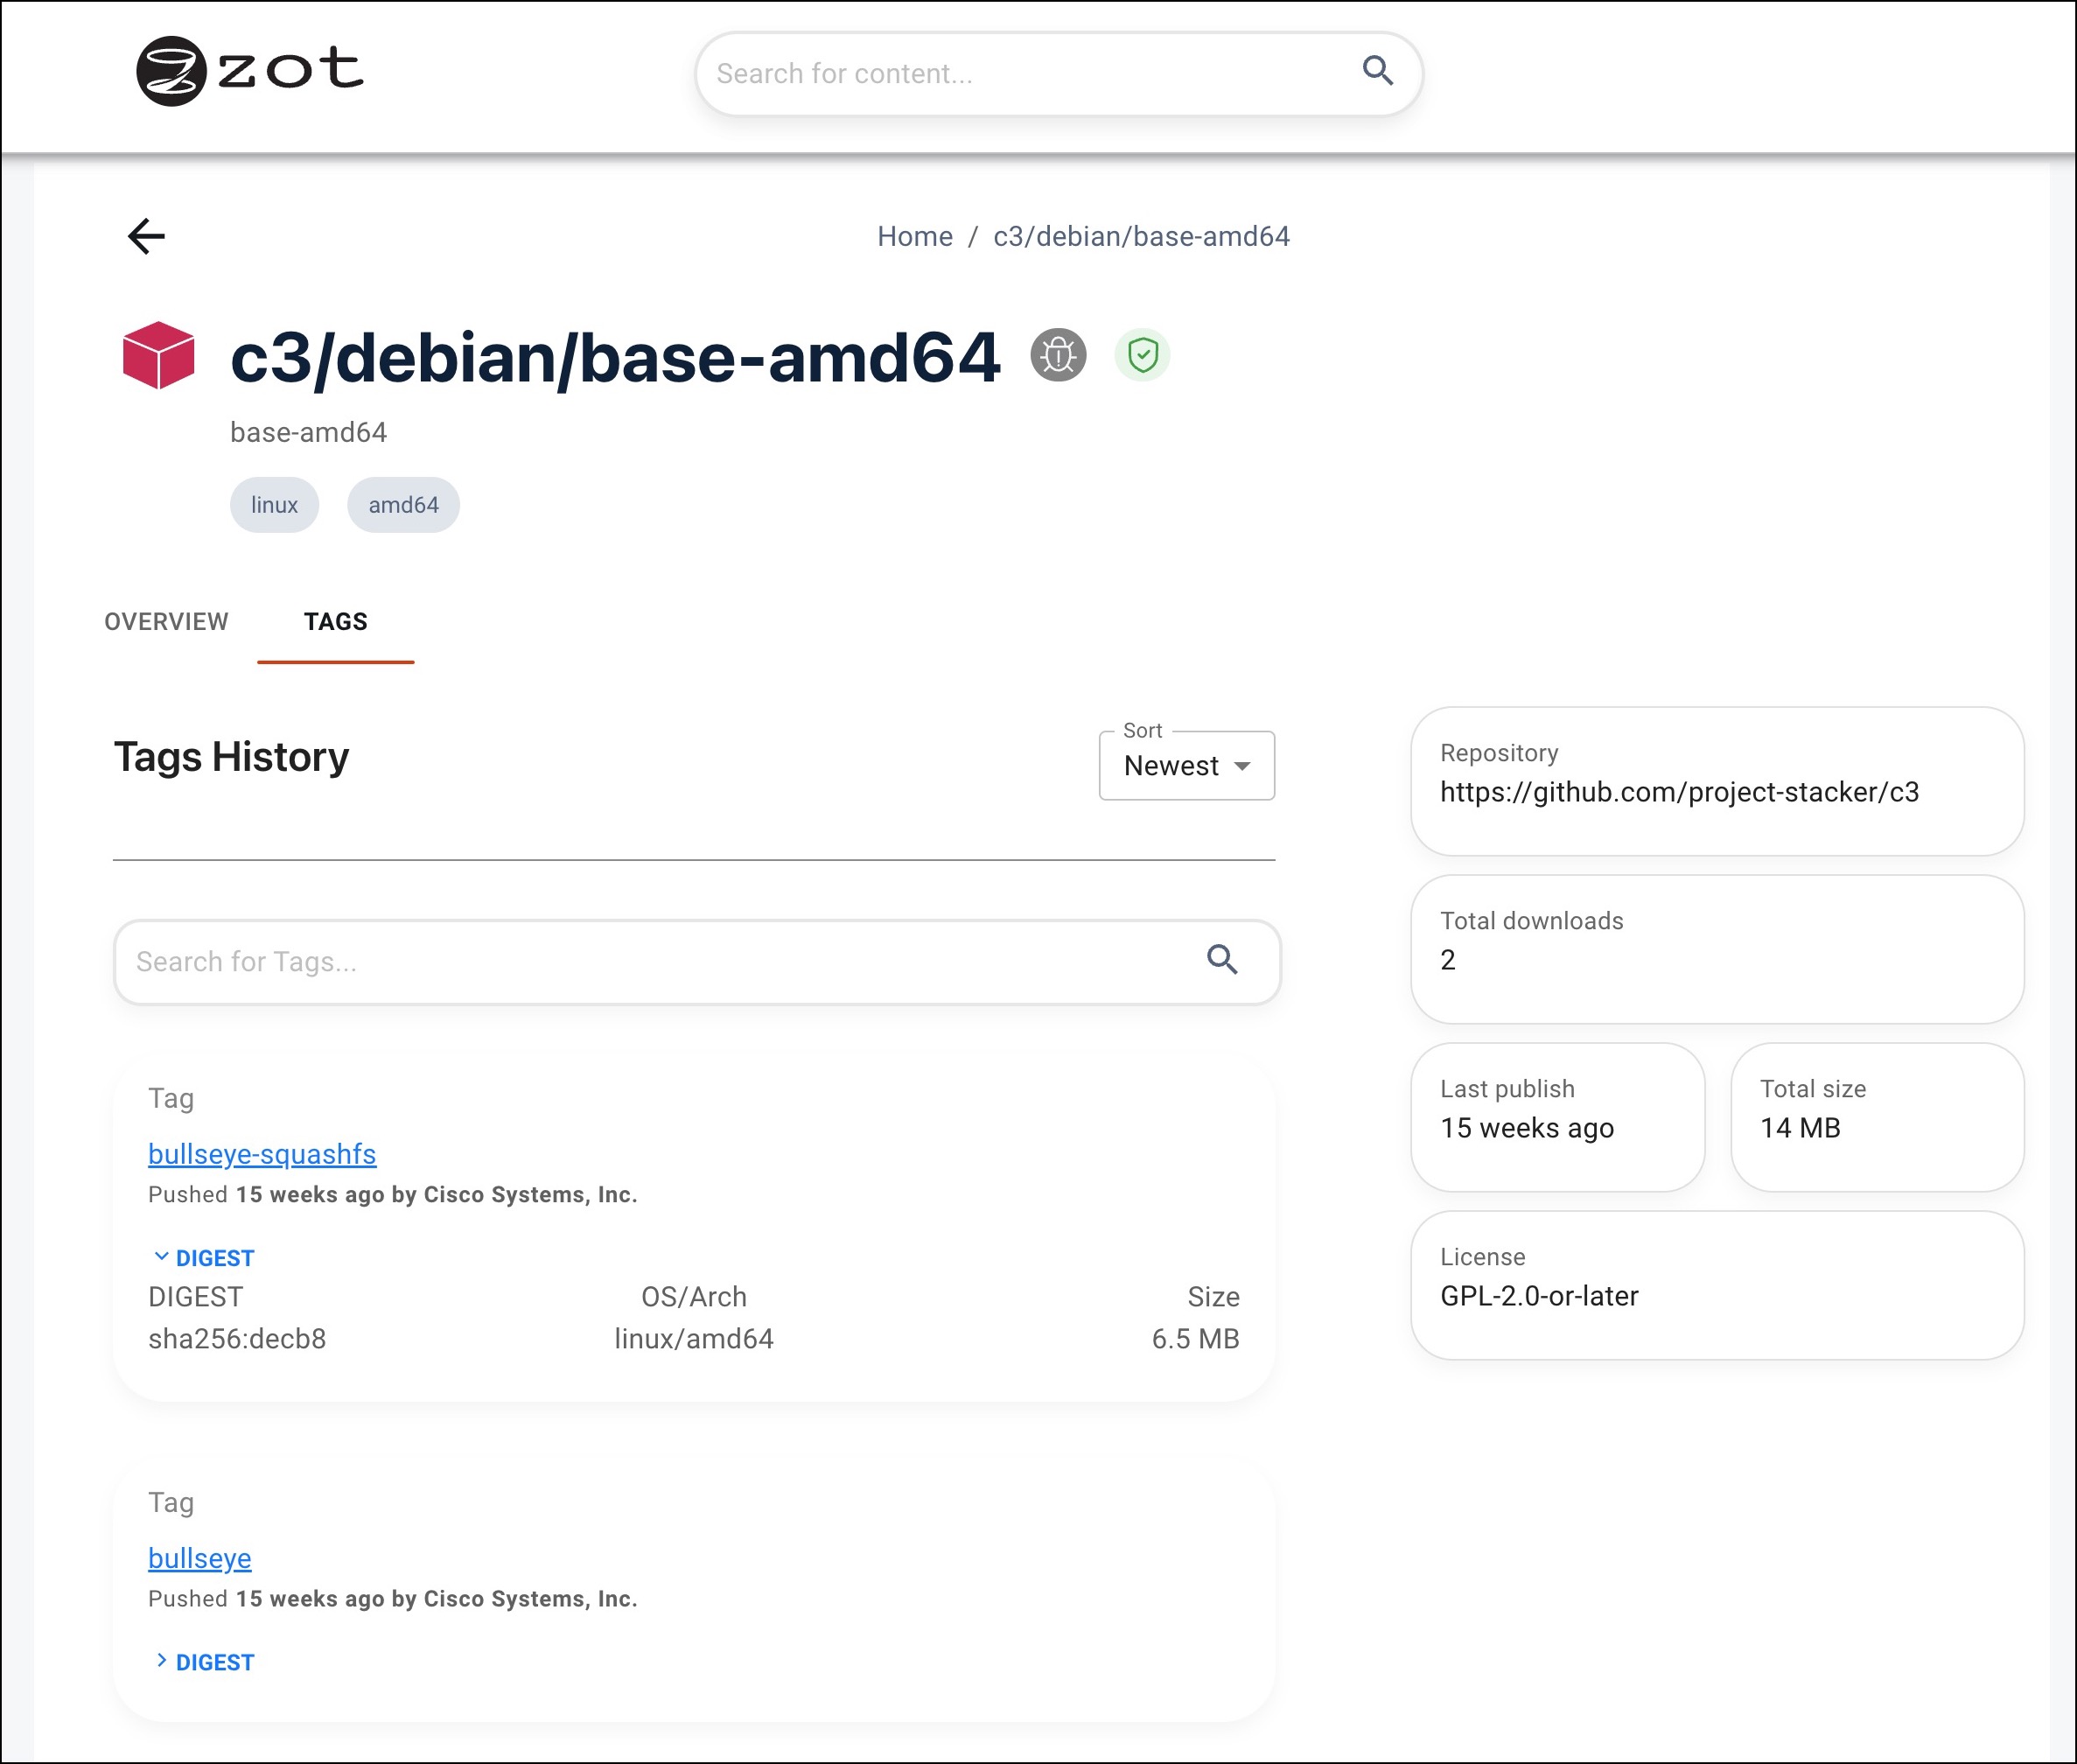Click the linux platform chip
The image size is (2077, 1764).
(274, 505)
